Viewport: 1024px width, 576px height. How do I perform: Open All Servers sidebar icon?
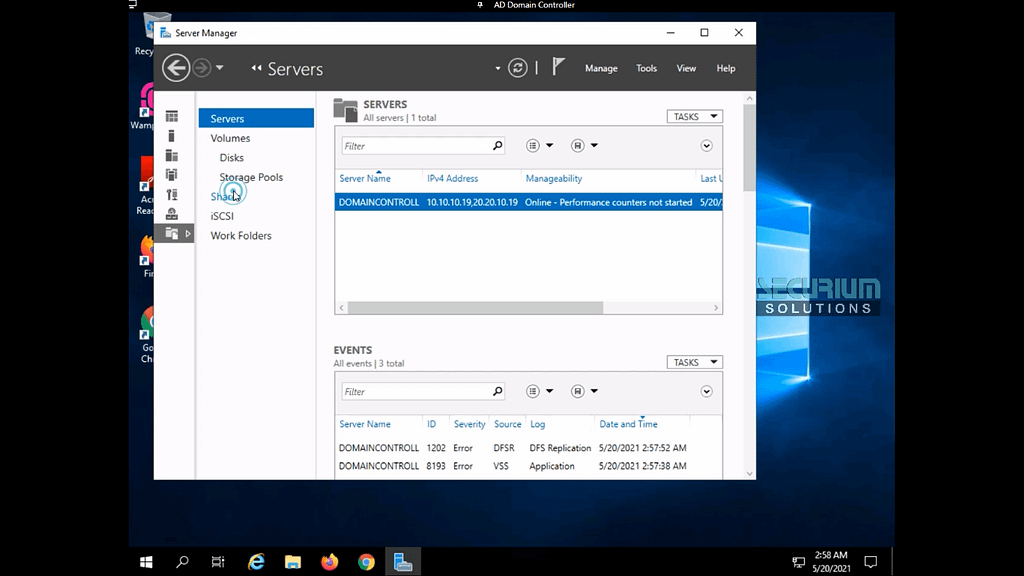(x=172, y=155)
